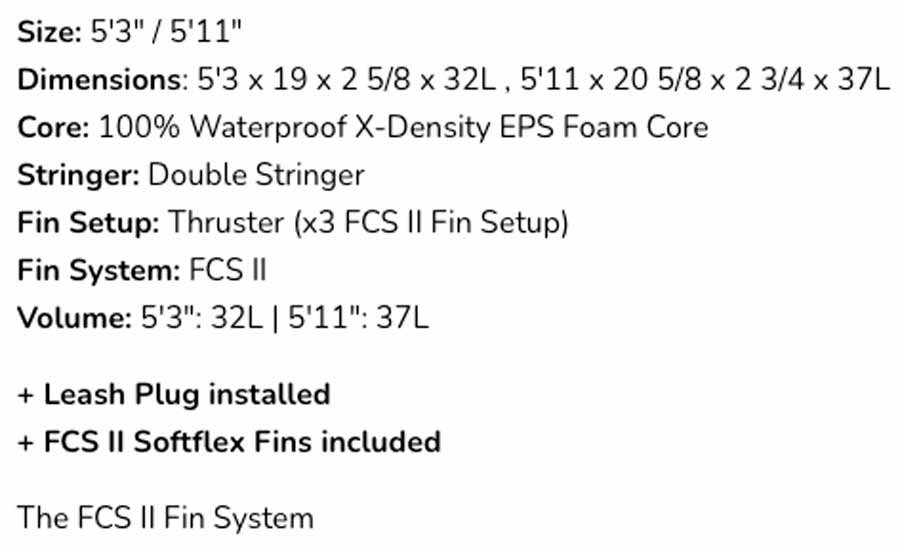This screenshot has height=553, width=900.
Task: Click the Fin System label
Action: pos(99,270)
